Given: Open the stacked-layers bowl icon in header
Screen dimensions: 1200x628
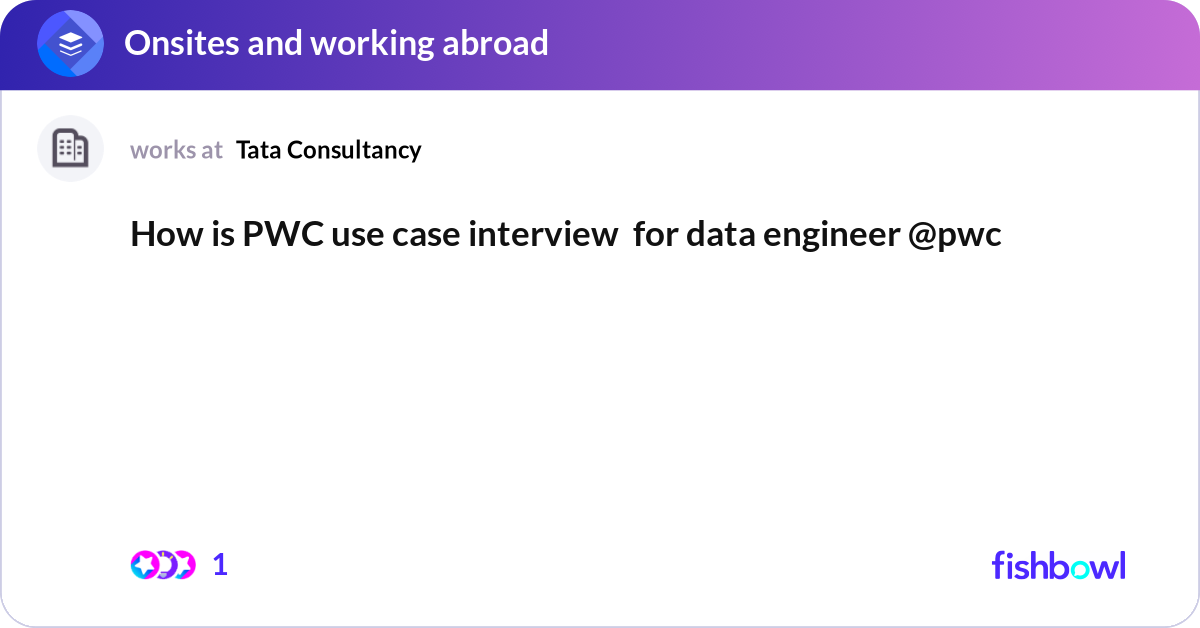Looking at the screenshot, I should pos(70,44).
